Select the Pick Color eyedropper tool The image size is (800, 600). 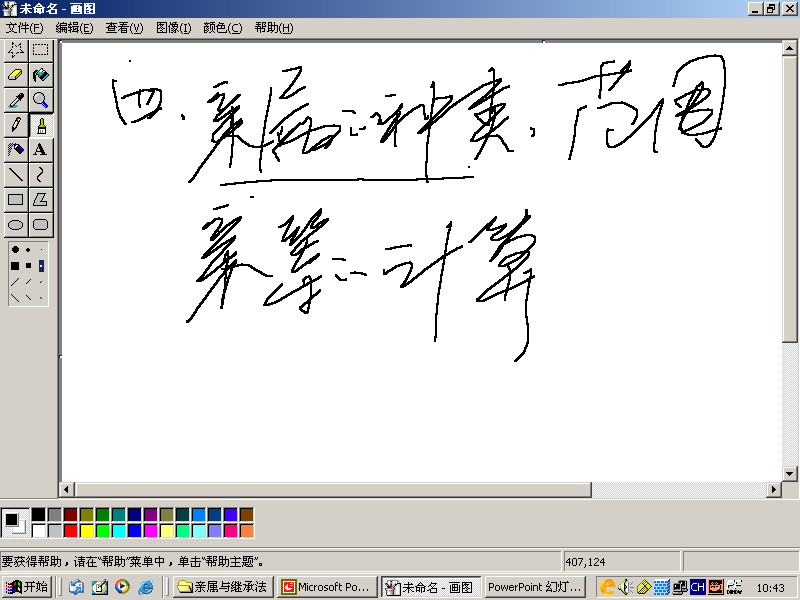click(x=16, y=100)
